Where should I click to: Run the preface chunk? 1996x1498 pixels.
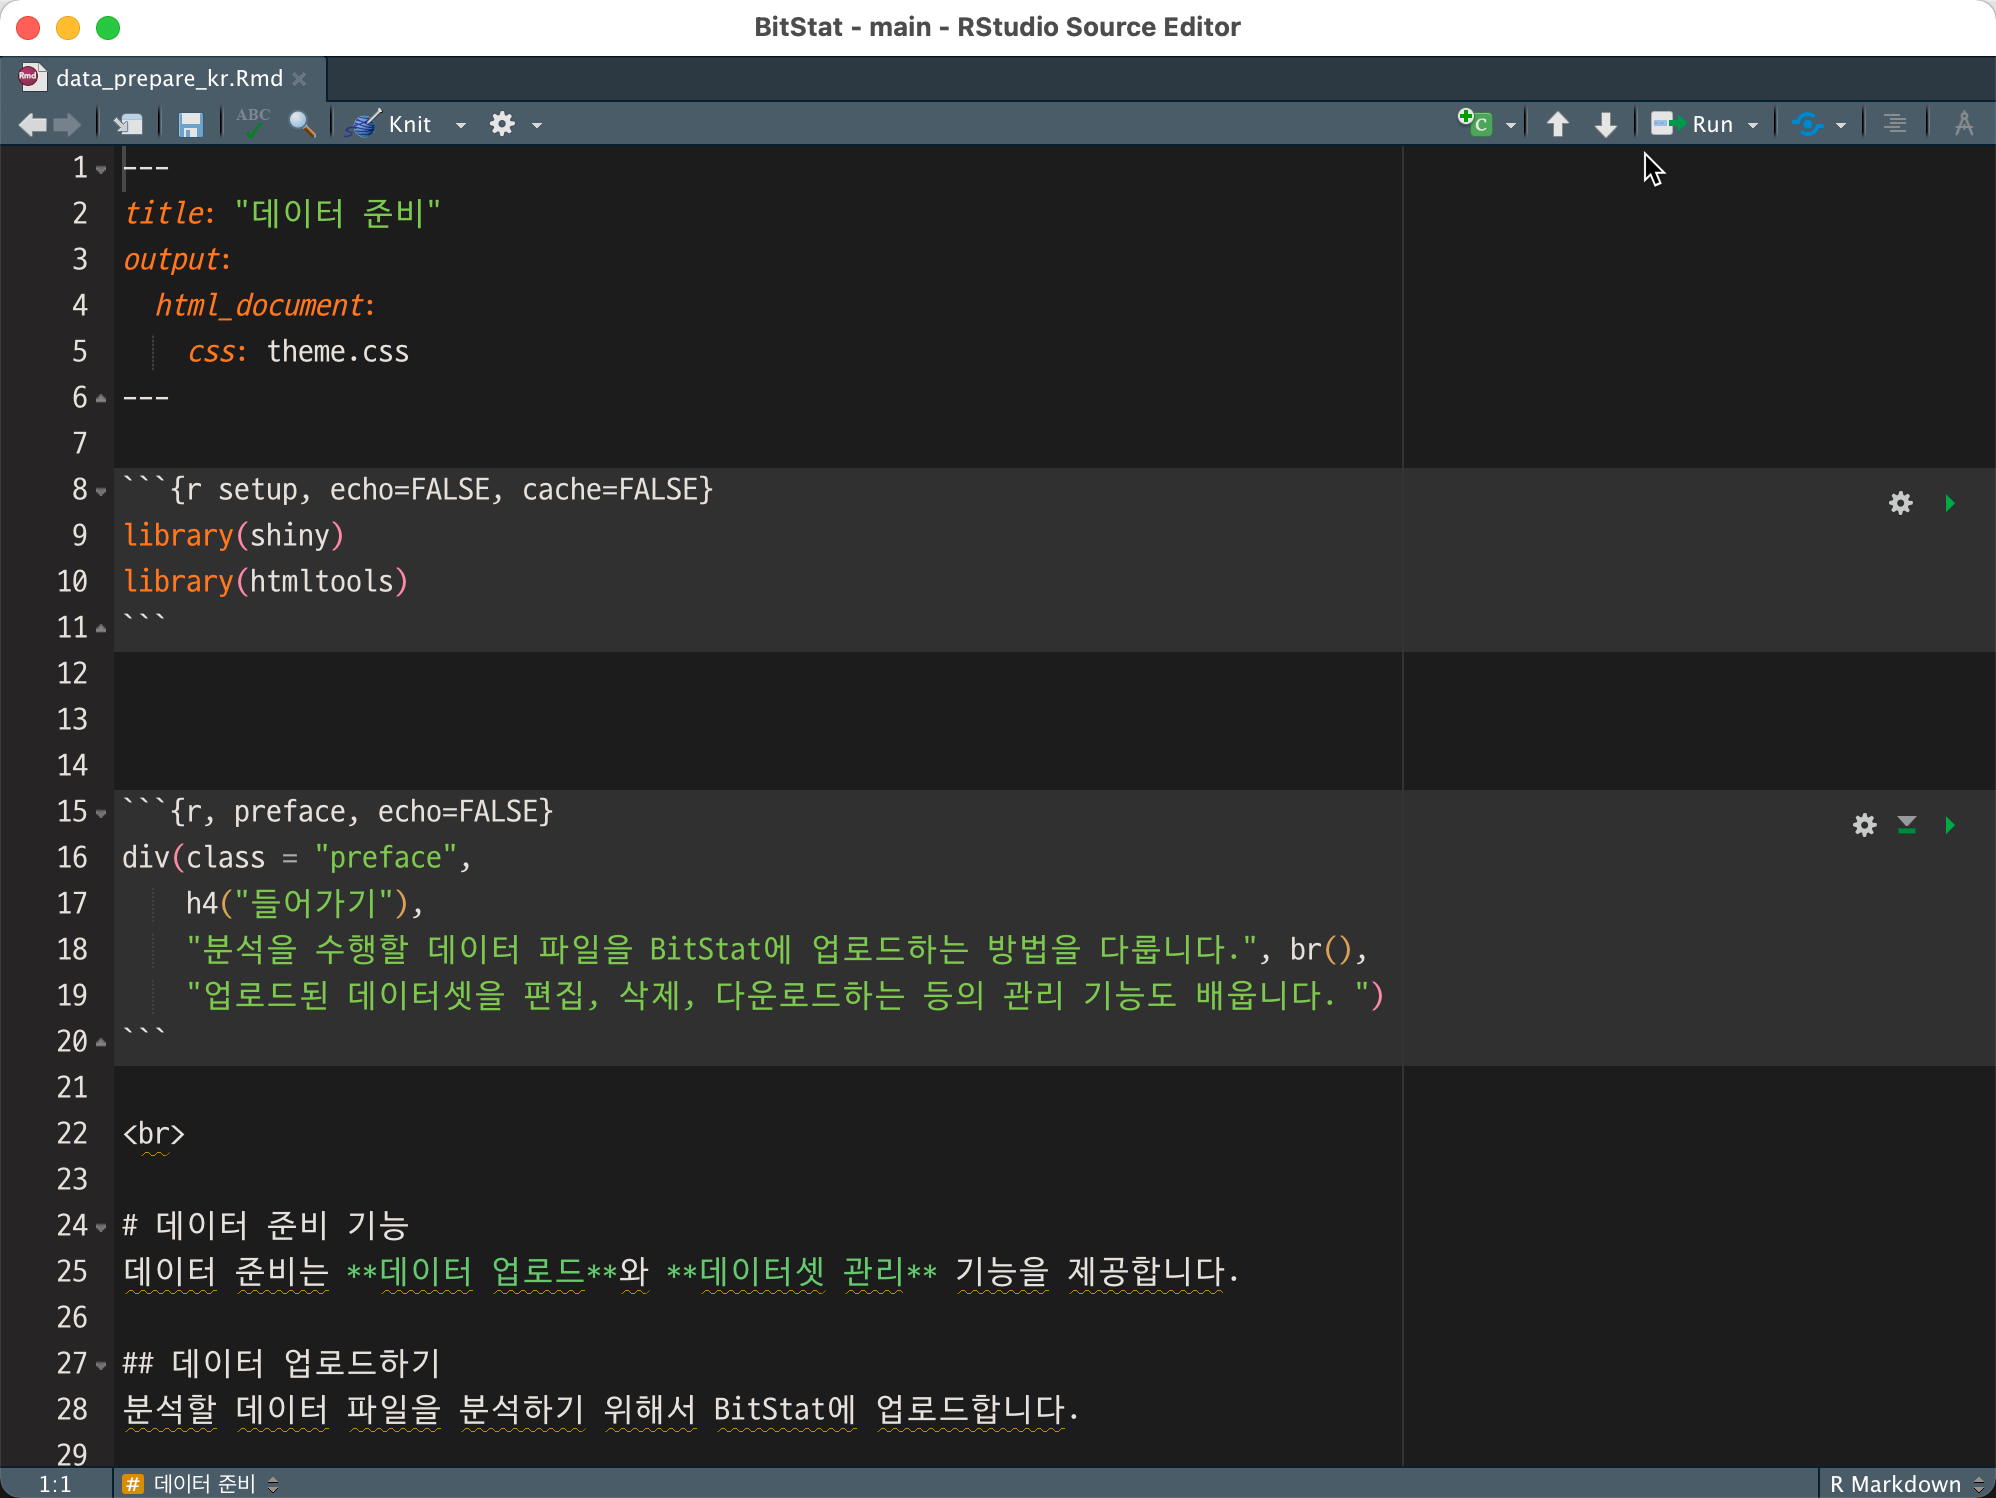click(x=1950, y=825)
